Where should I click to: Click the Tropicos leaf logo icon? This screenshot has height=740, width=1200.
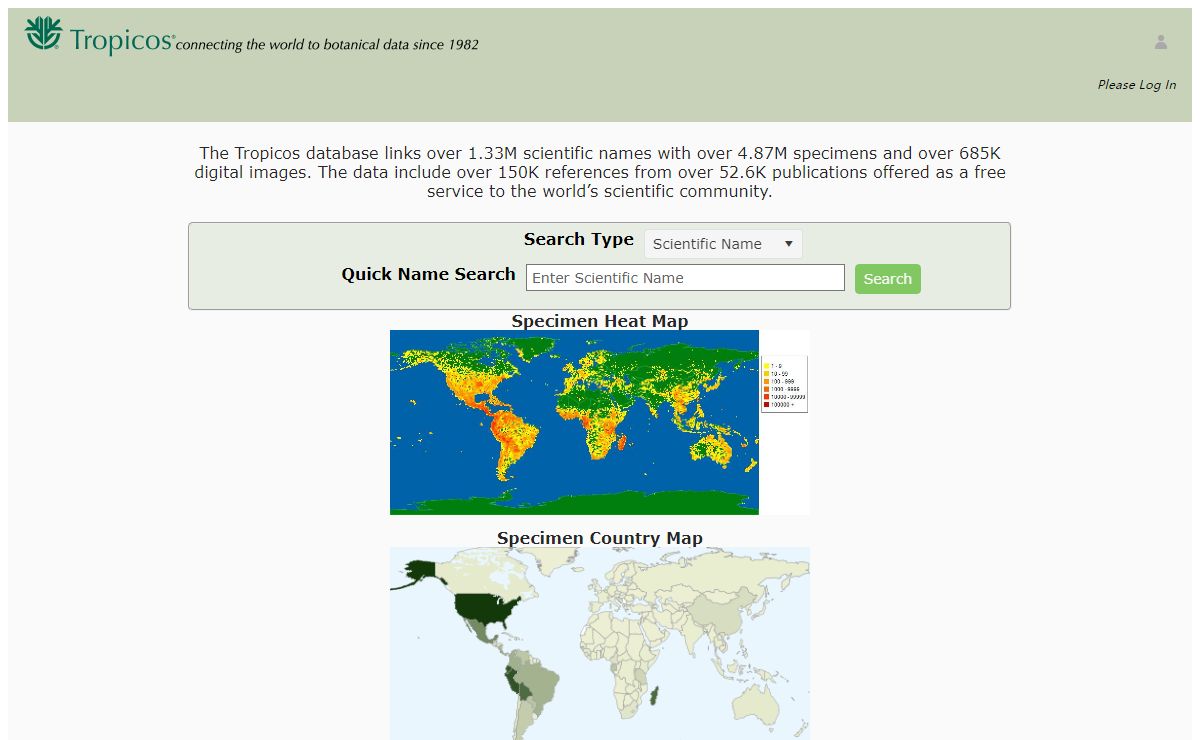click(43, 34)
